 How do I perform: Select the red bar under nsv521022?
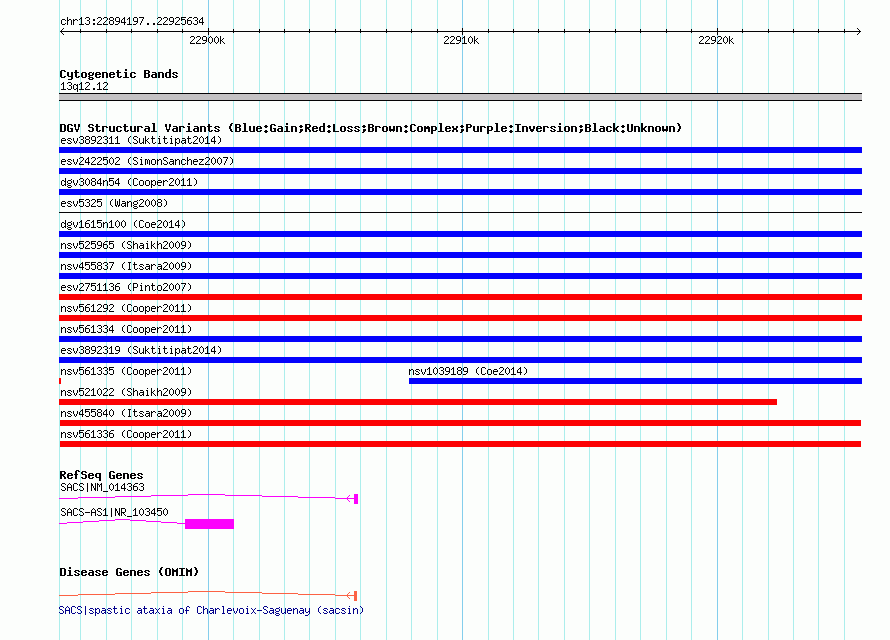pyautogui.click(x=418, y=402)
